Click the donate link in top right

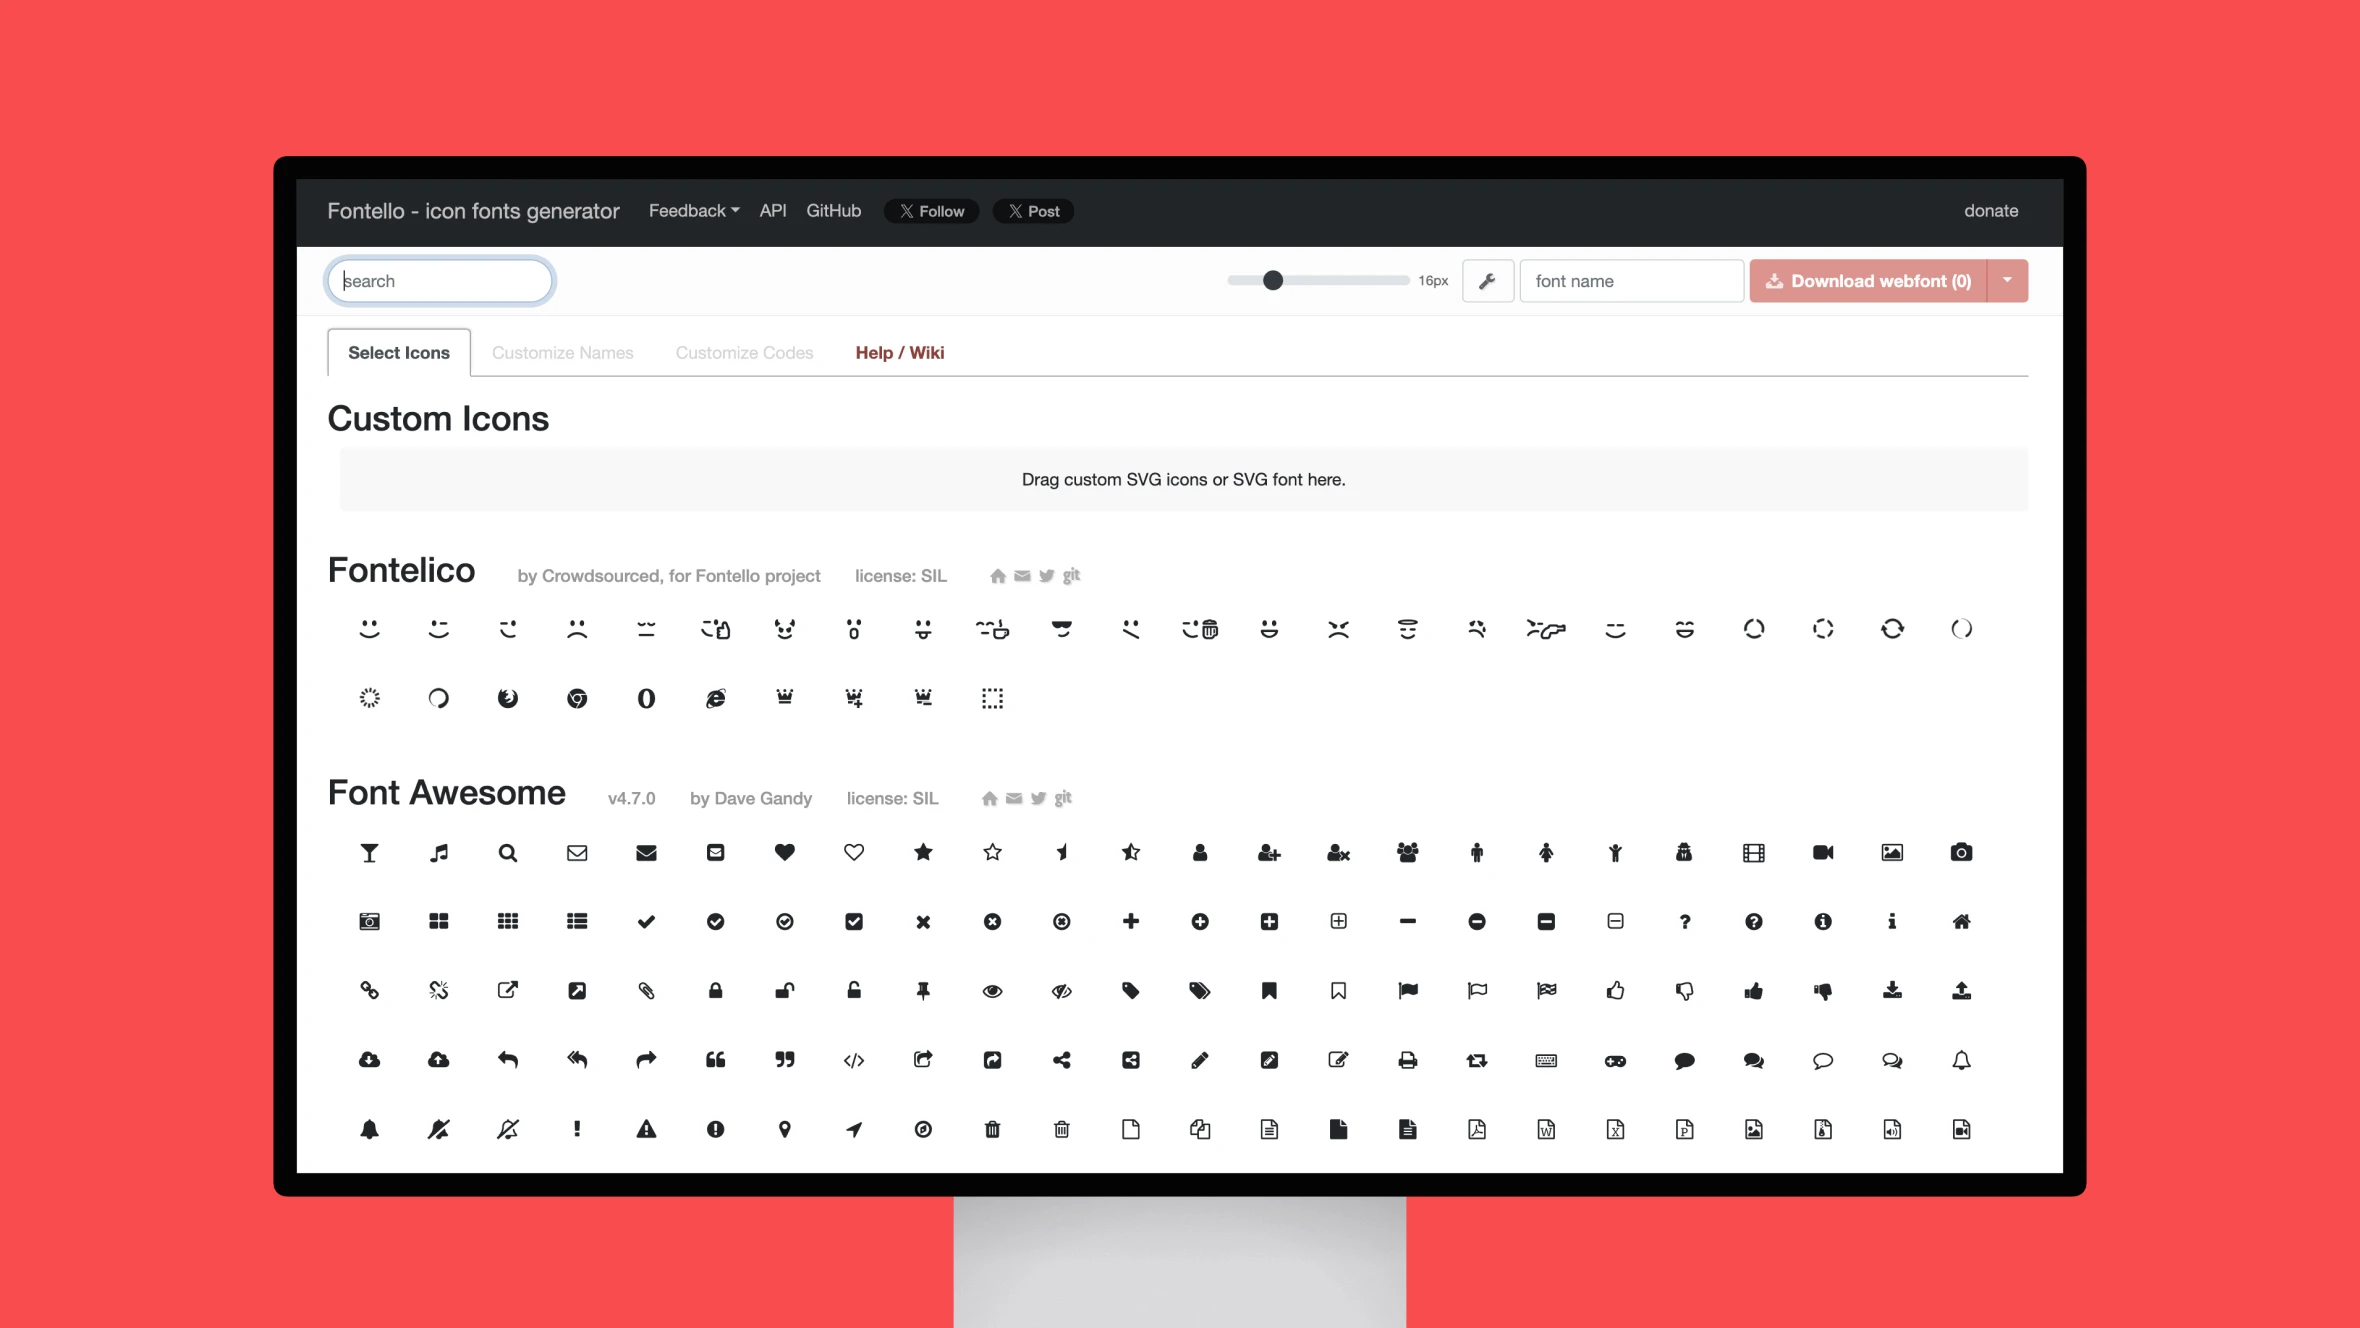tap(1990, 211)
